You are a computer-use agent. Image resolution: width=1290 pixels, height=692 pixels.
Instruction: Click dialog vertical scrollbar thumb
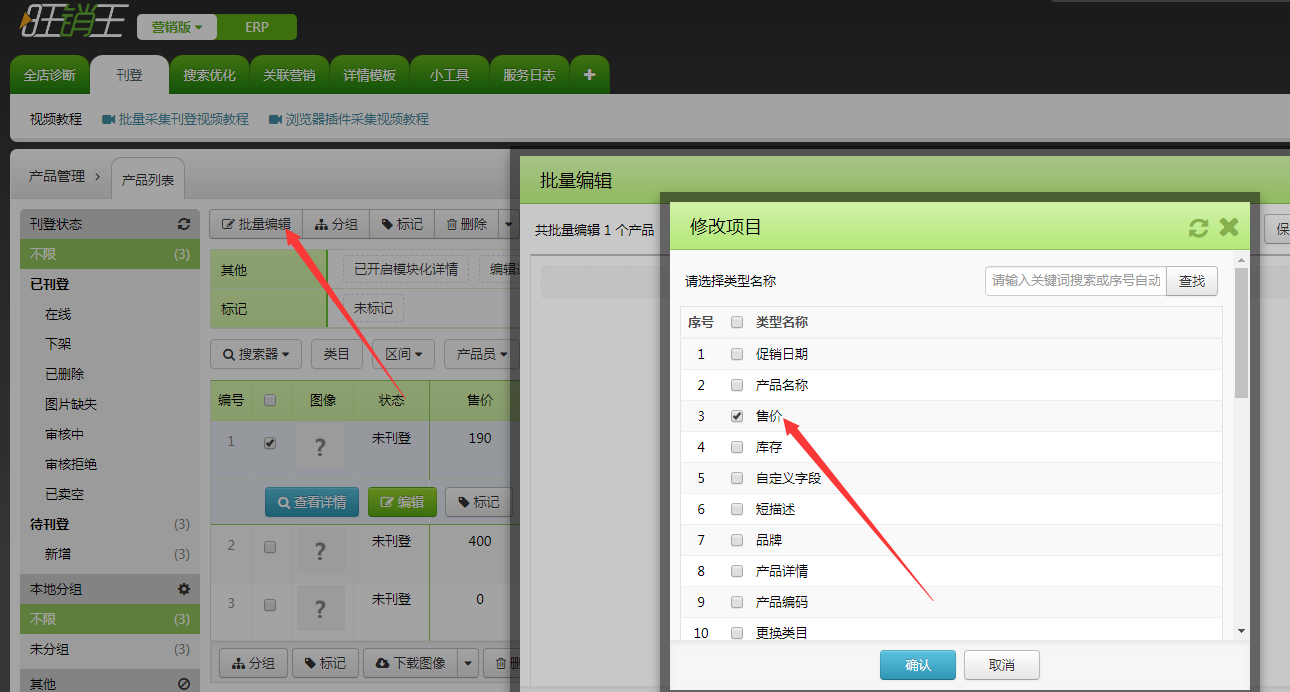pyautogui.click(x=1242, y=334)
